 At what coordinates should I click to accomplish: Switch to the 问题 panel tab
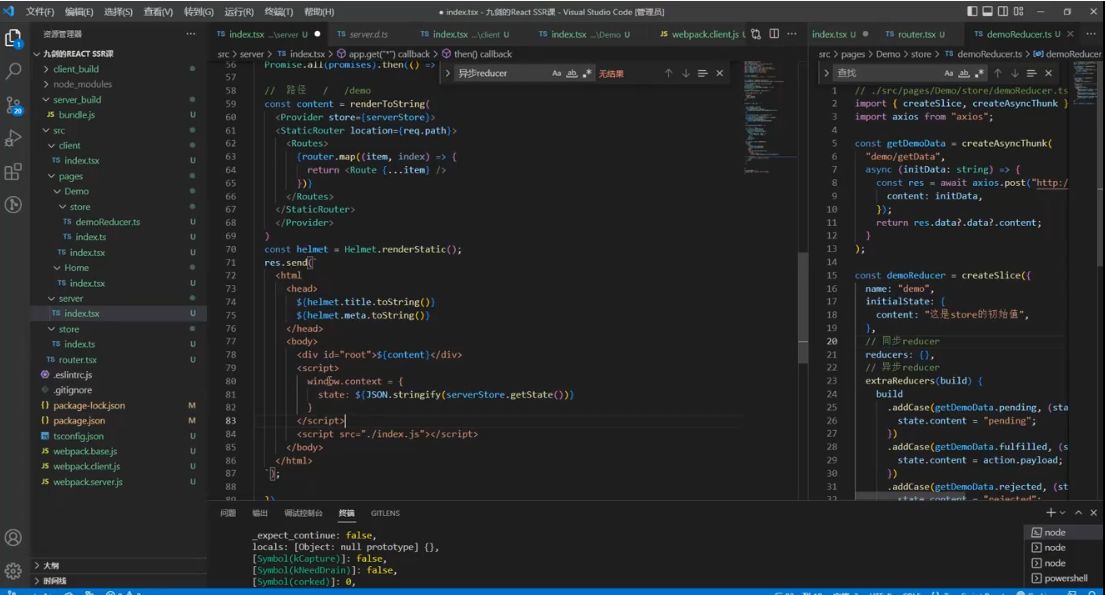(x=228, y=513)
